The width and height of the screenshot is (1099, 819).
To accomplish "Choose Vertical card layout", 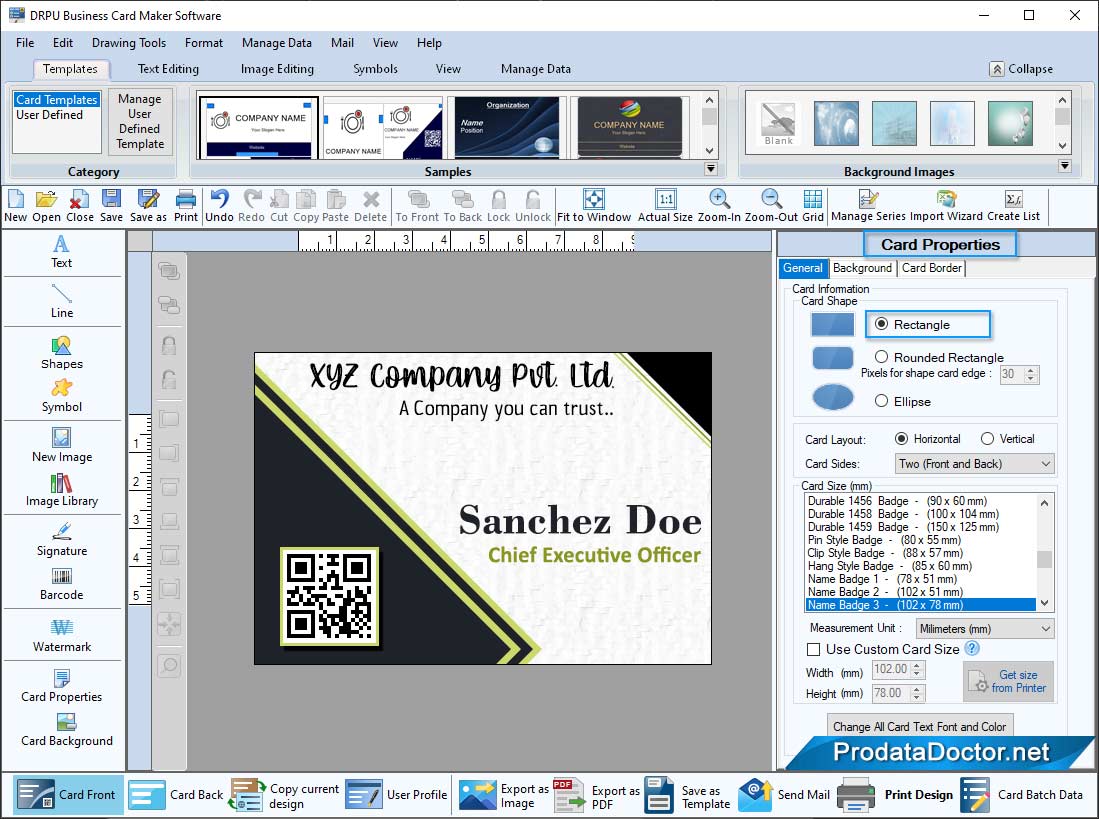I will (x=988, y=439).
